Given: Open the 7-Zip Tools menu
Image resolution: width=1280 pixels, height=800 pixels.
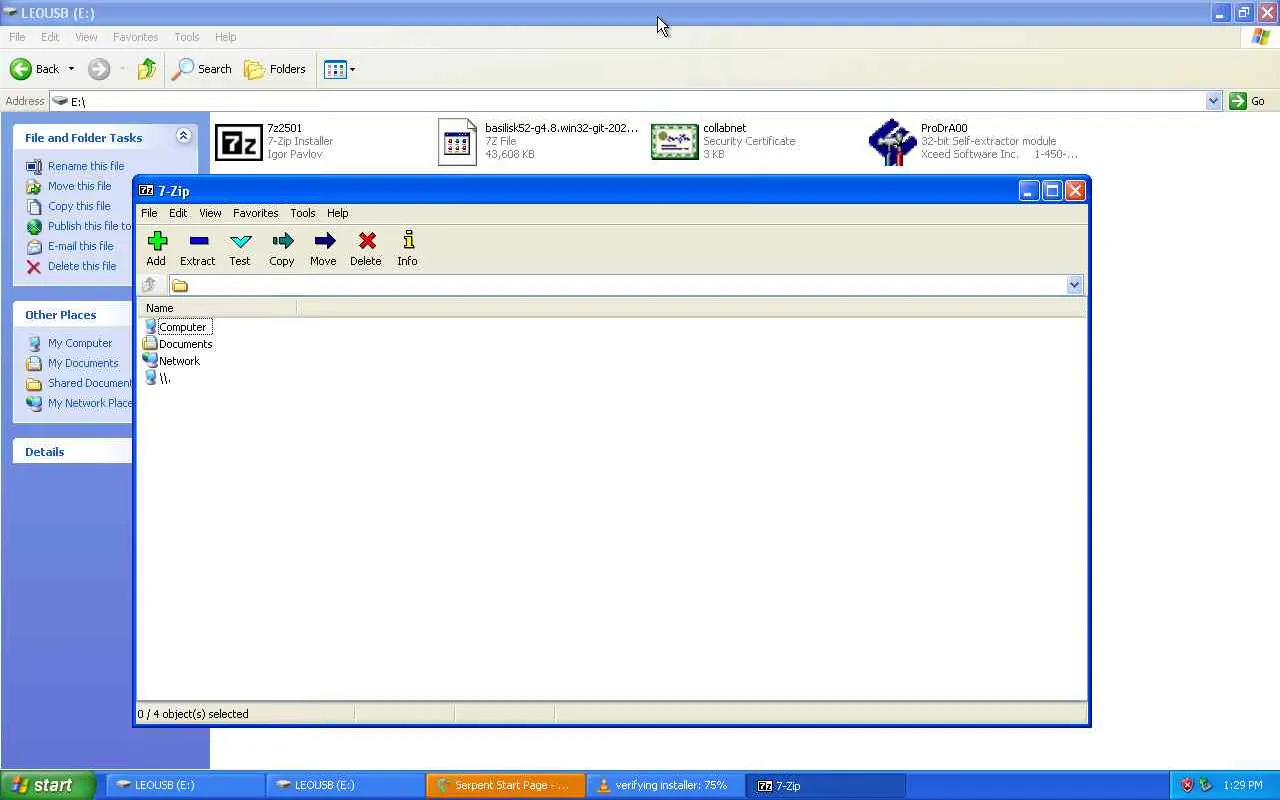Looking at the screenshot, I should point(303,213).
